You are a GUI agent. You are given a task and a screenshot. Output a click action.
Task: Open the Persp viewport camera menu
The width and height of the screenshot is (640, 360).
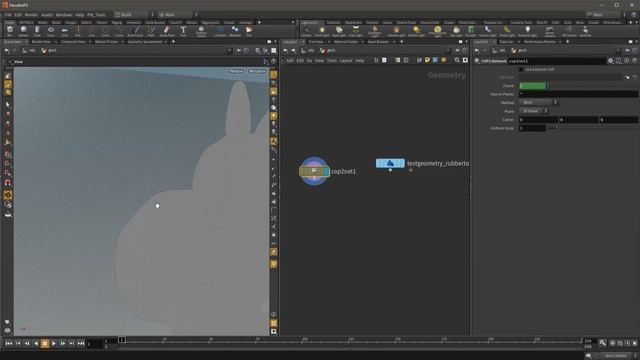coord(236,71)
